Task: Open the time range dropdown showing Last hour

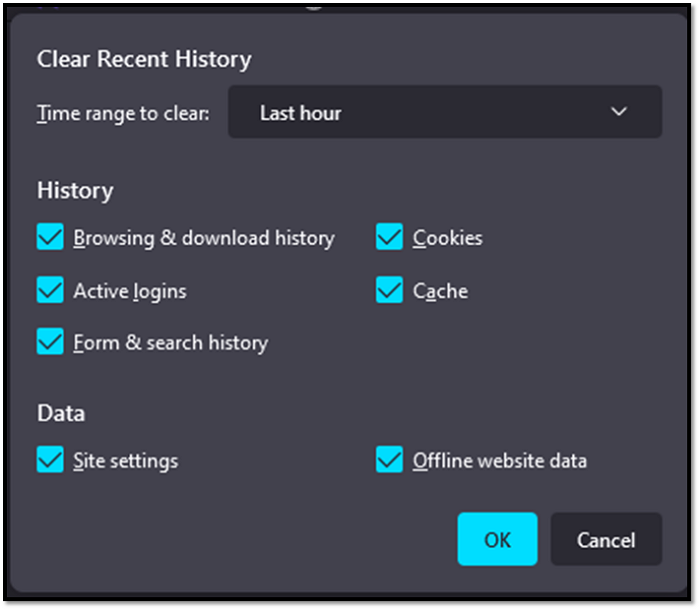Action: pyautogui.click(x=444, y=112)
